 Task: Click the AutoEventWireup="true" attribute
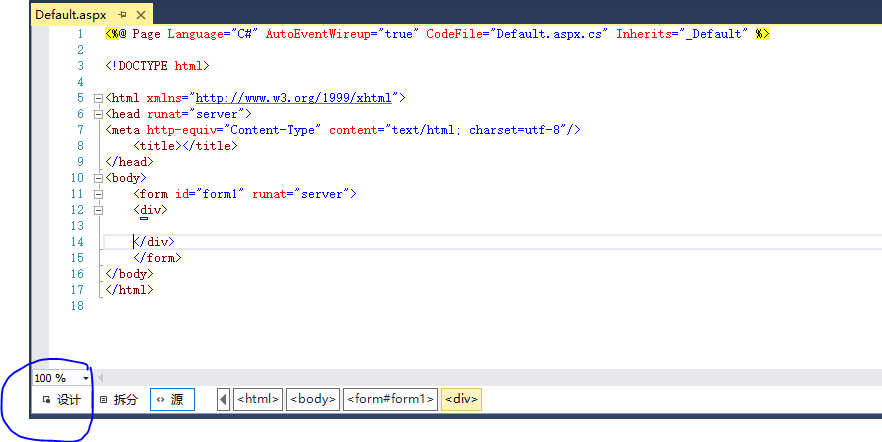pos(343,34)
